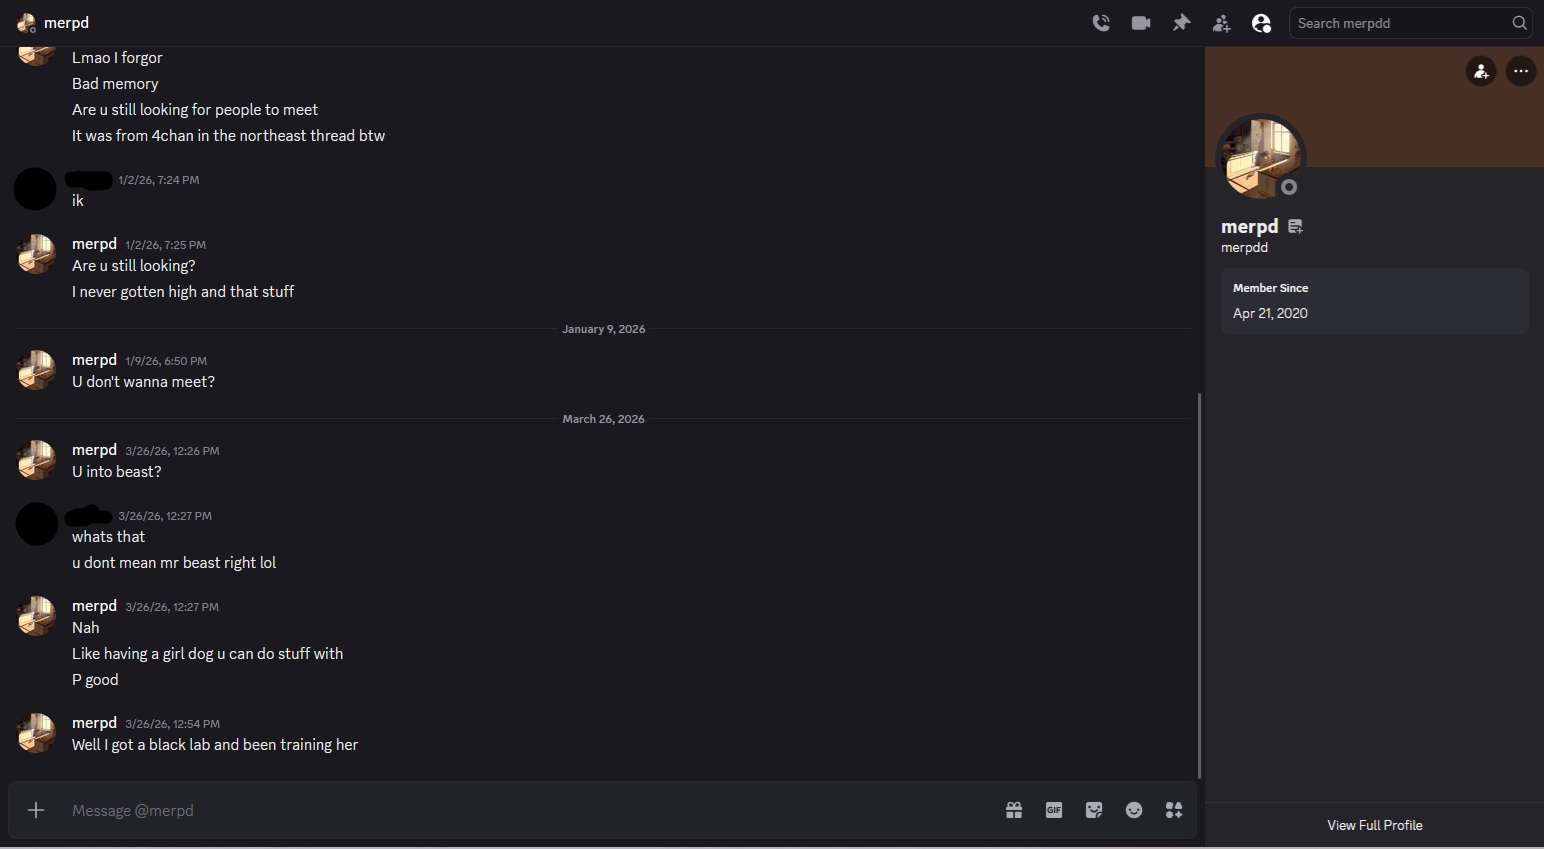Add friends to this DM
The image size is (1544, 849).
point(1222,23)
